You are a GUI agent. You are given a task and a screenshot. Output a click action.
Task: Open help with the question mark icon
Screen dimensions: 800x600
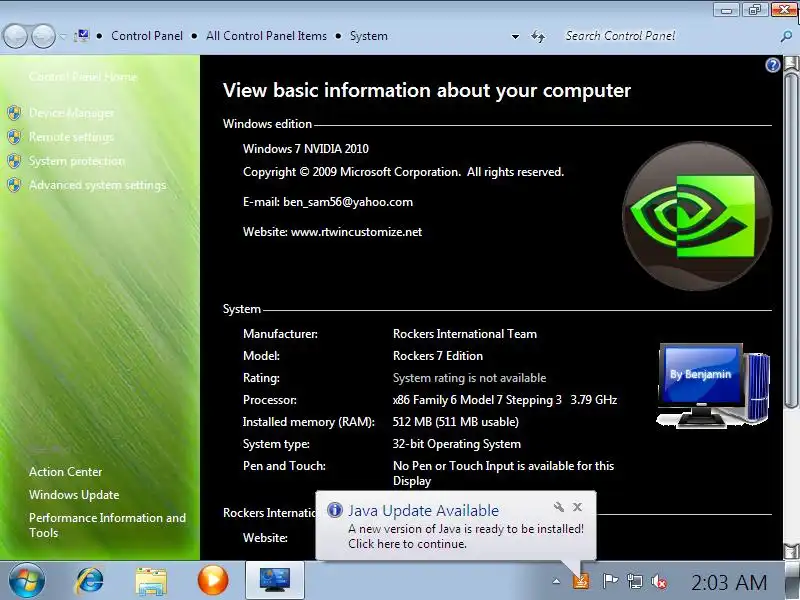coord(772,65)
